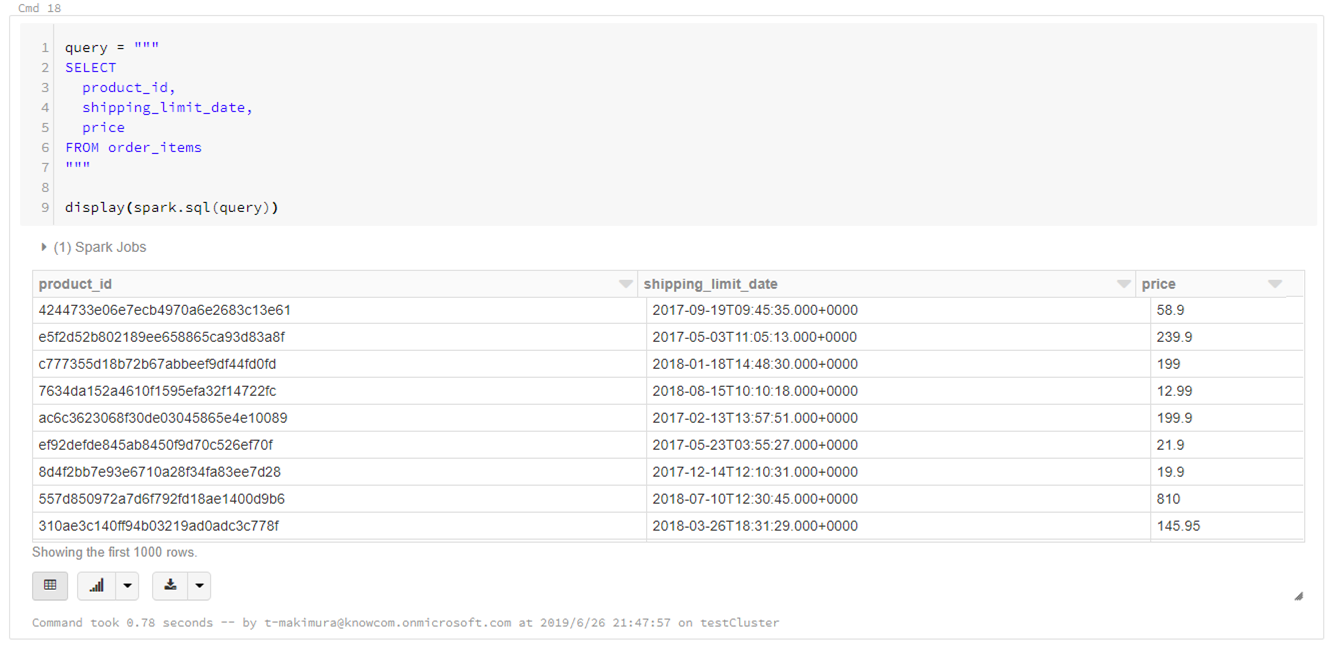Open the download options dropdown

pyautogui.click(x=199, y=586)
